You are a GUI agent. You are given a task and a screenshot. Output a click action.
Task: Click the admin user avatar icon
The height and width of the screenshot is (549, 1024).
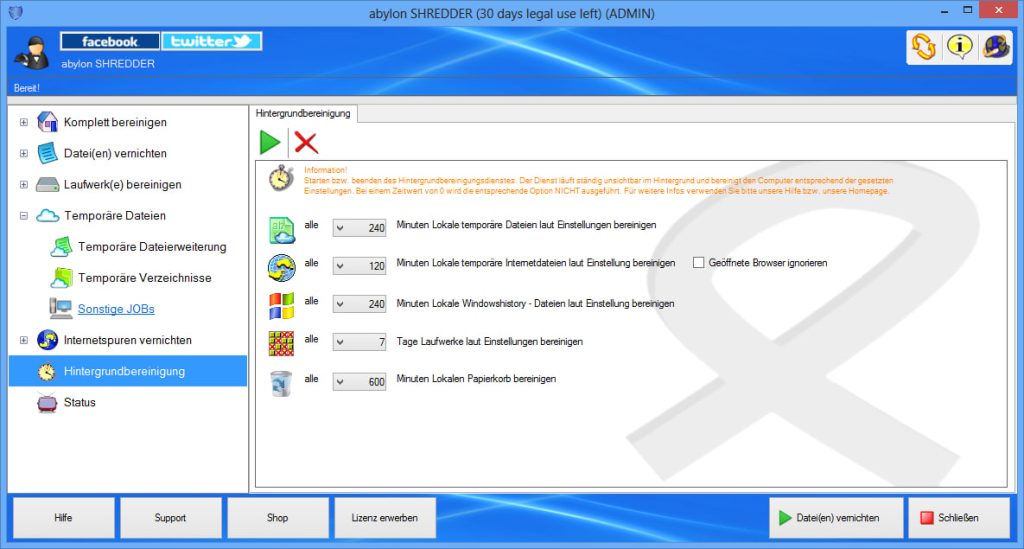[31, 54]
